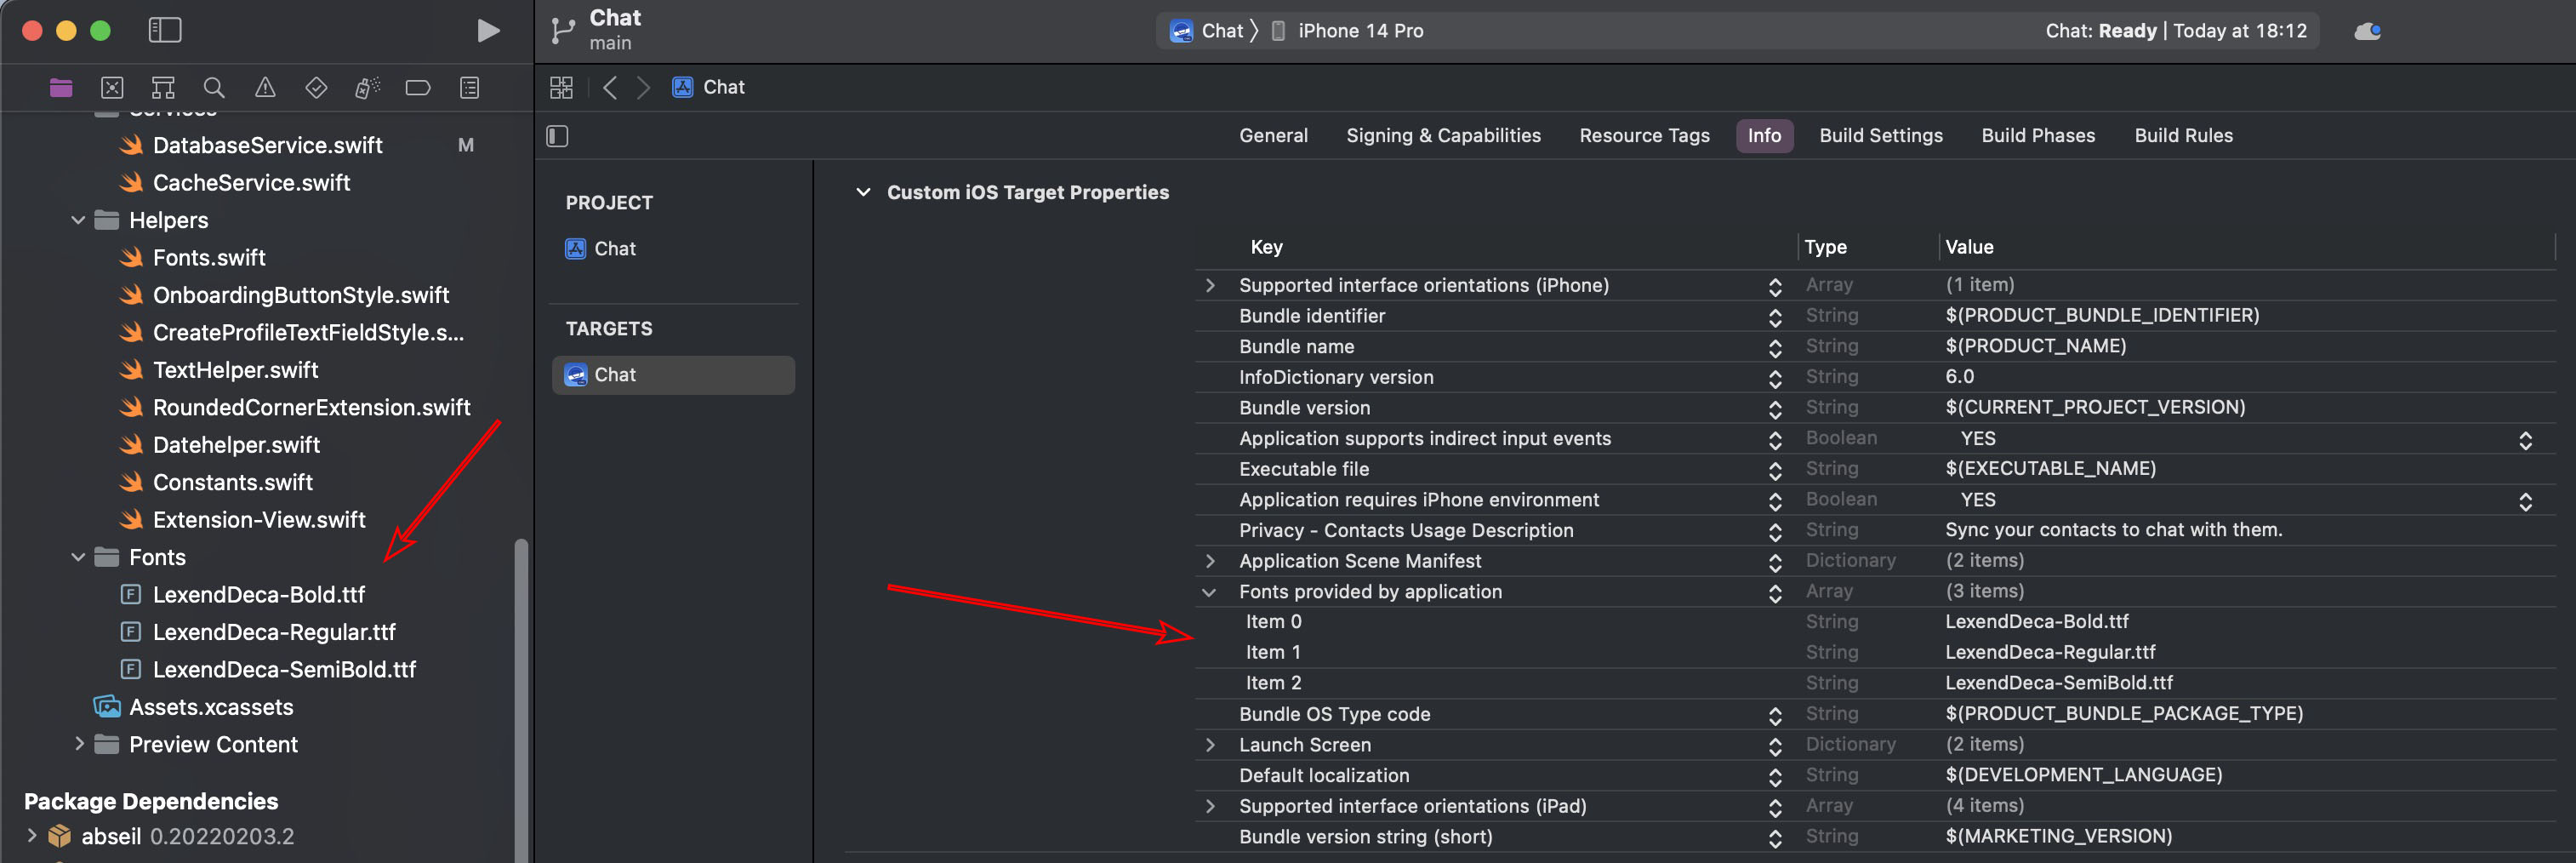Switch to the Resource Tags tab

1644,136
